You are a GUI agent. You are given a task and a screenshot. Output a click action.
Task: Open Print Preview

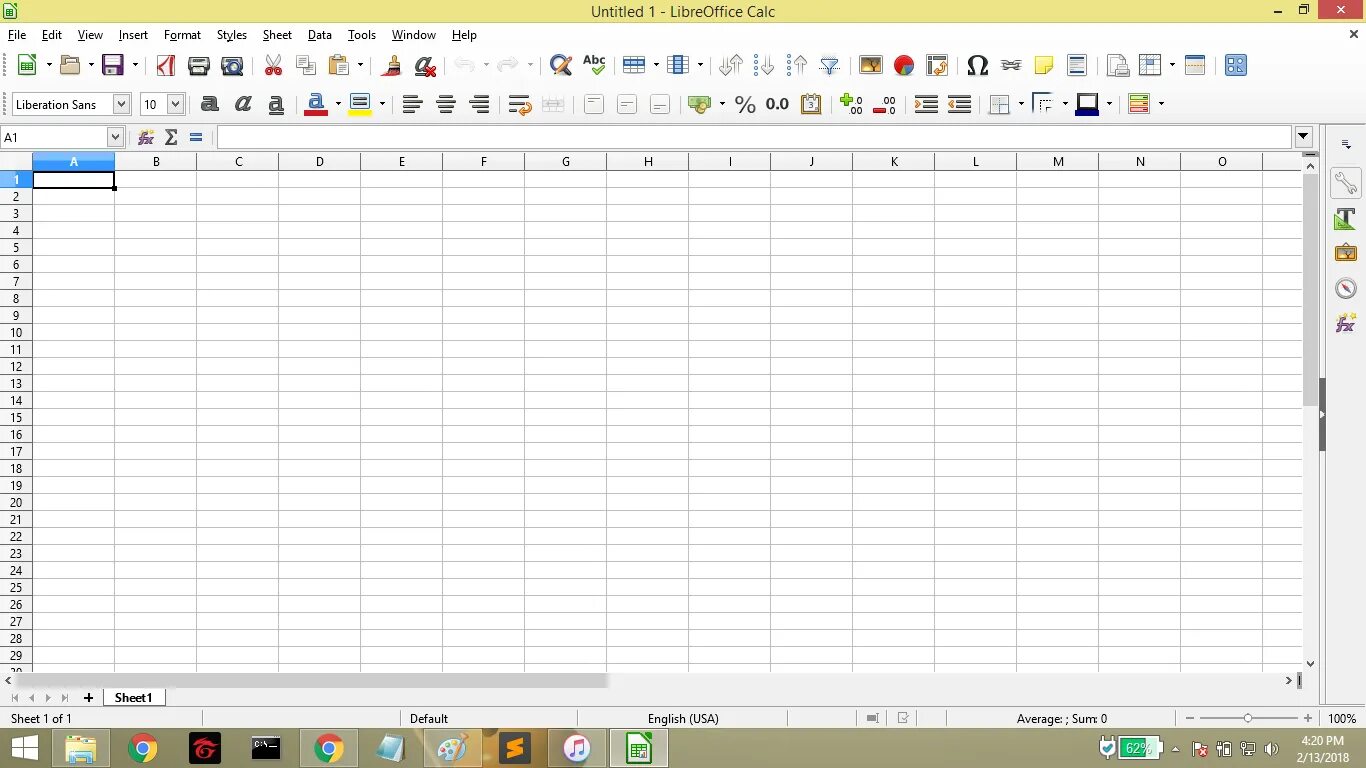tap(232, 65)
